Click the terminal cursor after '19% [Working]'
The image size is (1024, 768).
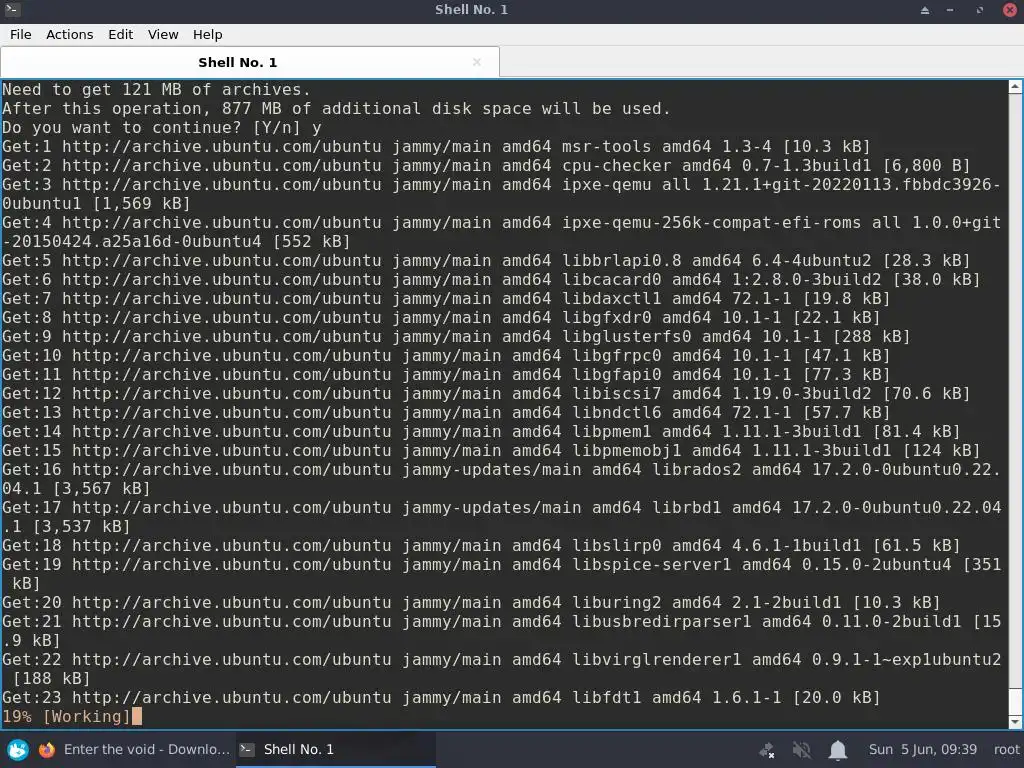[136, 716]
